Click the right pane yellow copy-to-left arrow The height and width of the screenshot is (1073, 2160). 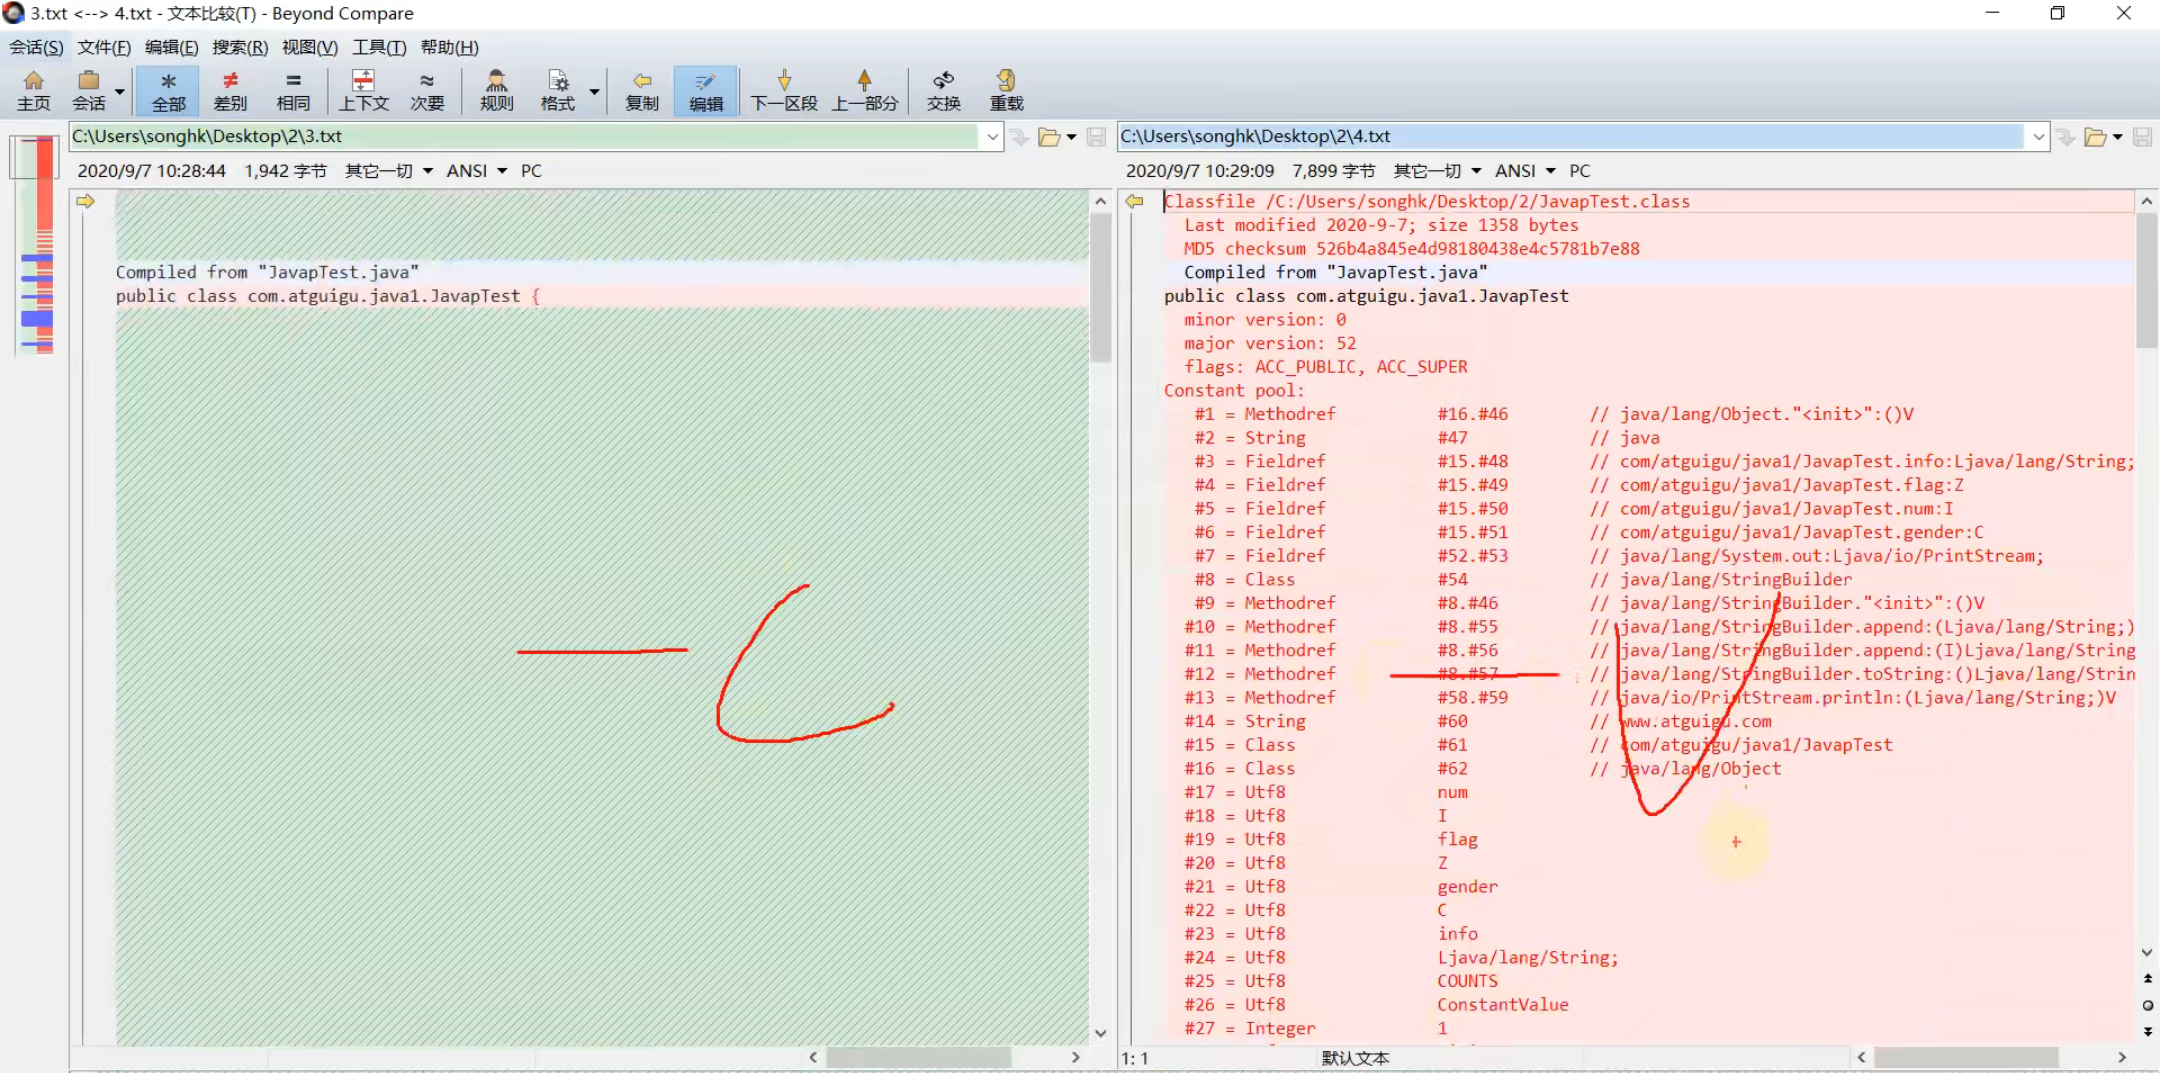pyautogui.click(x=1134, y=201)
